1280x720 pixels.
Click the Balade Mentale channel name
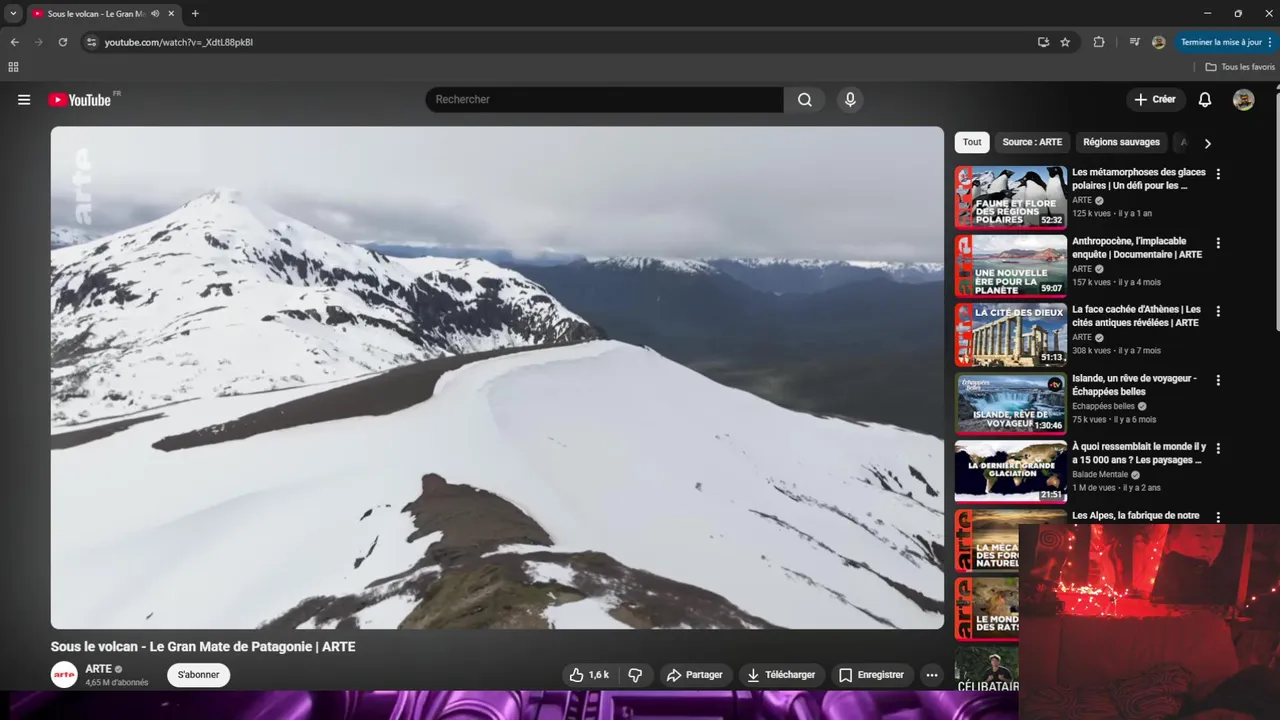1100,474
